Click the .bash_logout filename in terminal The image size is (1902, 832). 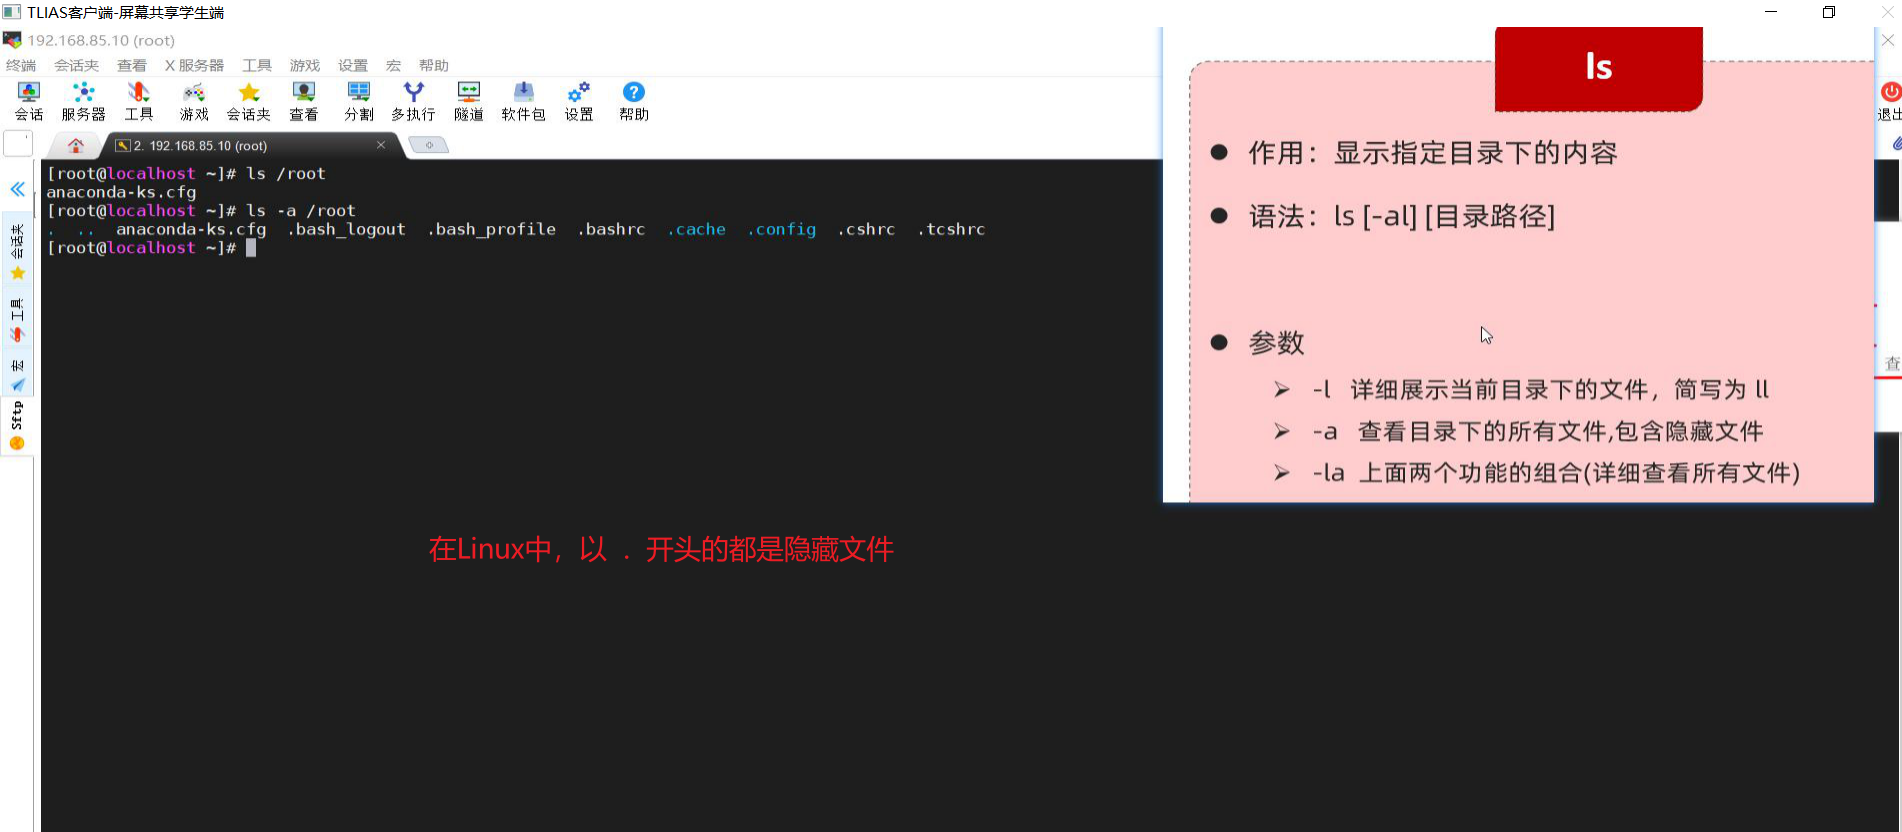(347, 229)
